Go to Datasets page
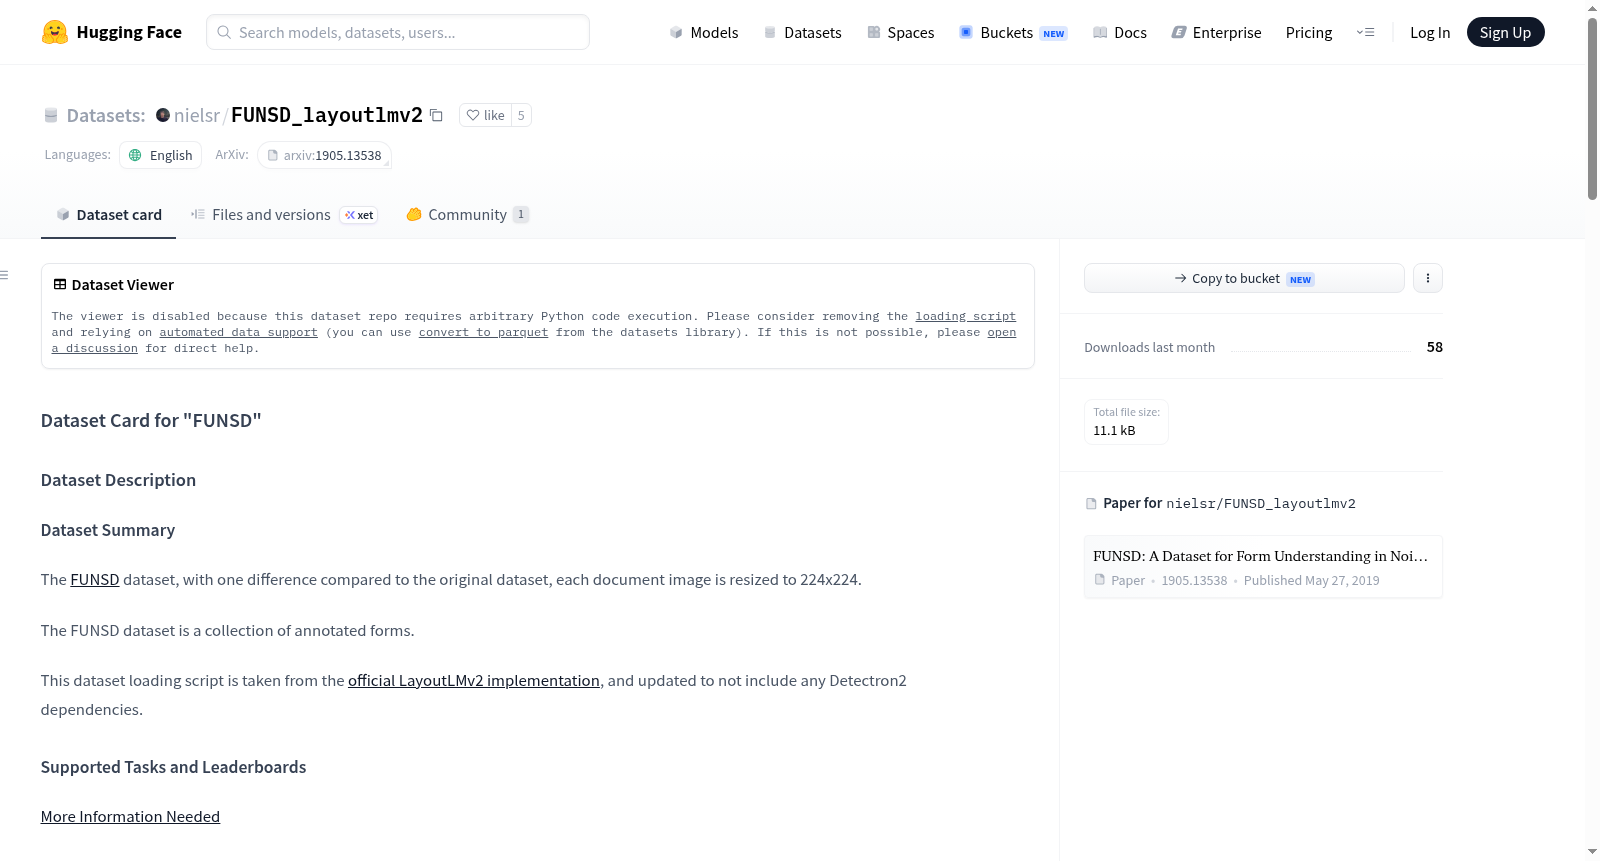This screenshot has width=1600, height=861. click(x=802, y=32)
